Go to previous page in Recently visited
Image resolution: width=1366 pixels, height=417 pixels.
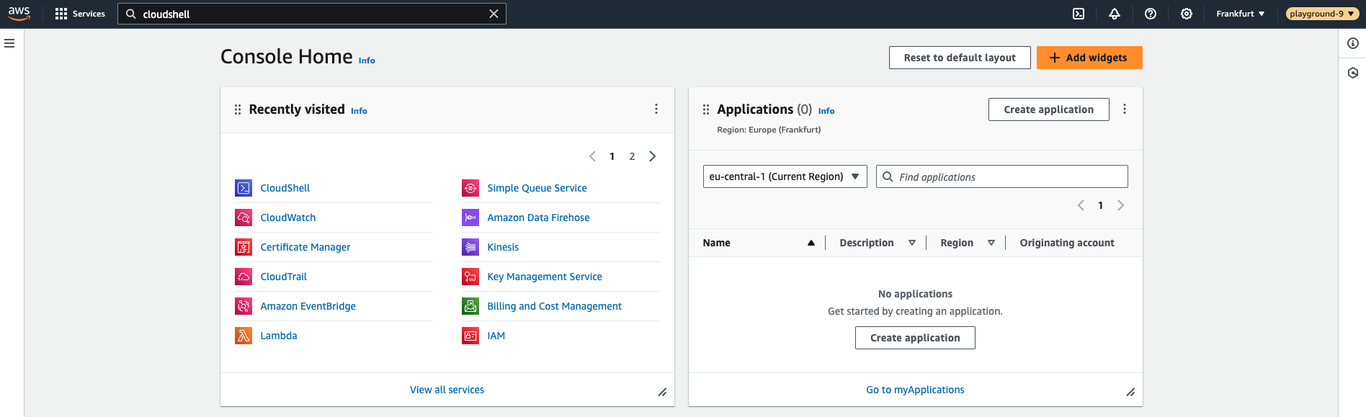592,156
